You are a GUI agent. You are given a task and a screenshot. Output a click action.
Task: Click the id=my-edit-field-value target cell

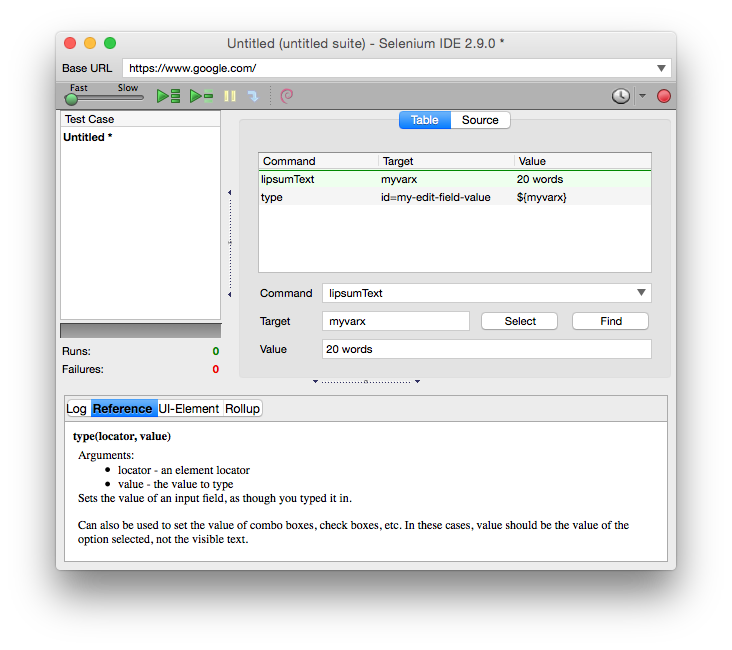click(436, 197)
